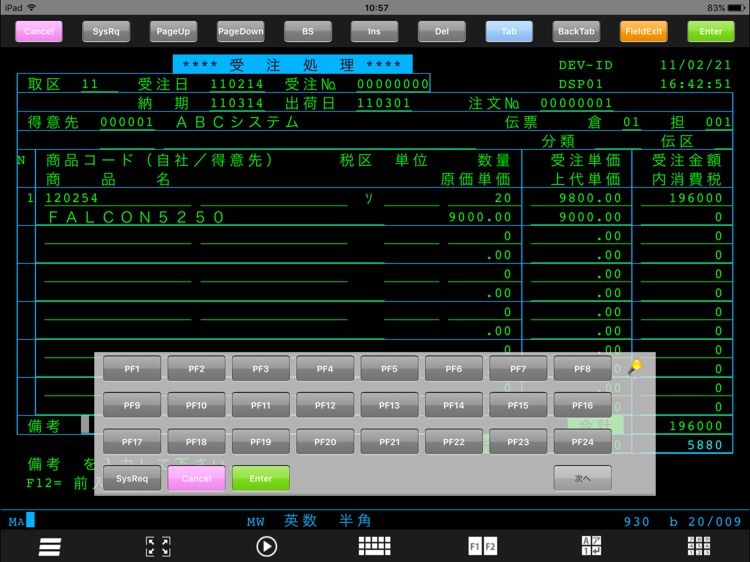Select the 納期 field 110314
This screenshot has width=750, height=562.
coord(237,103)
